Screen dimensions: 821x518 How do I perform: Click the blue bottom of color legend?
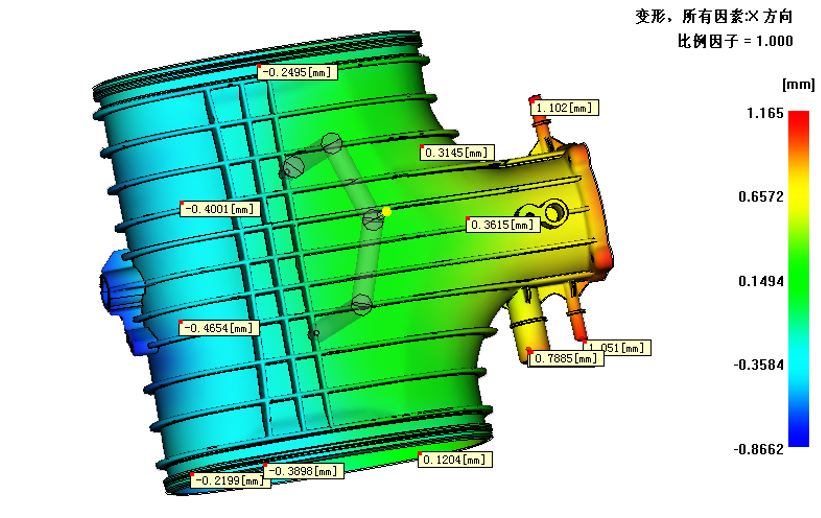pos(798,435)
